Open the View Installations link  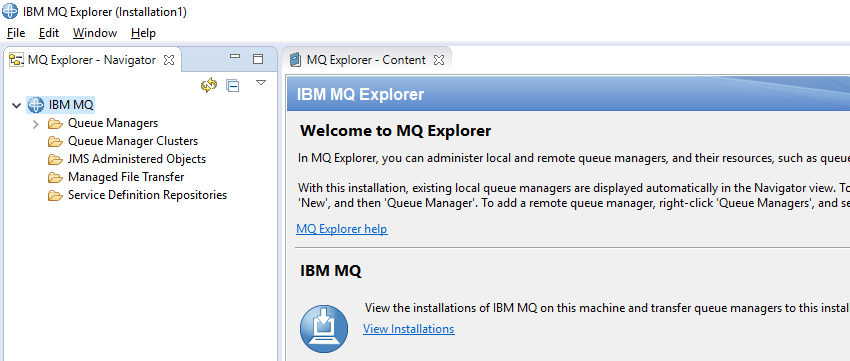409,328
